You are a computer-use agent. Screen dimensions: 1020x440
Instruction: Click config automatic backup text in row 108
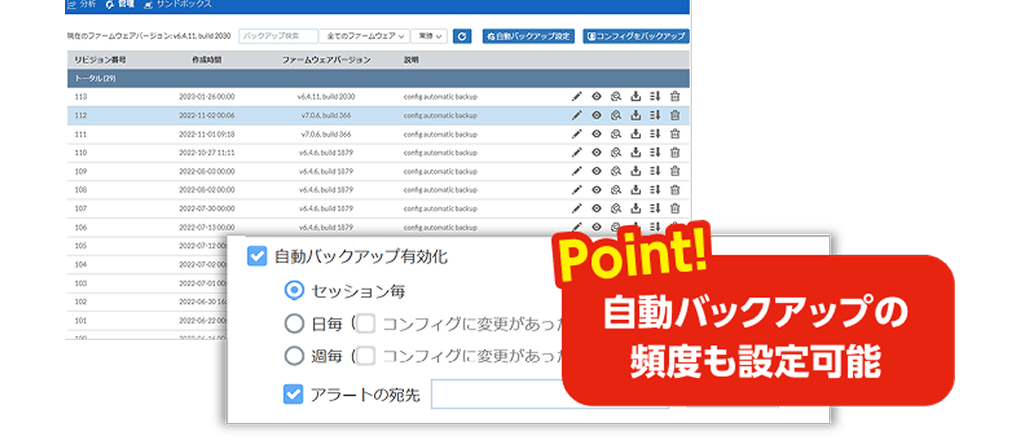pyautogui.click(x=440, y=190)
